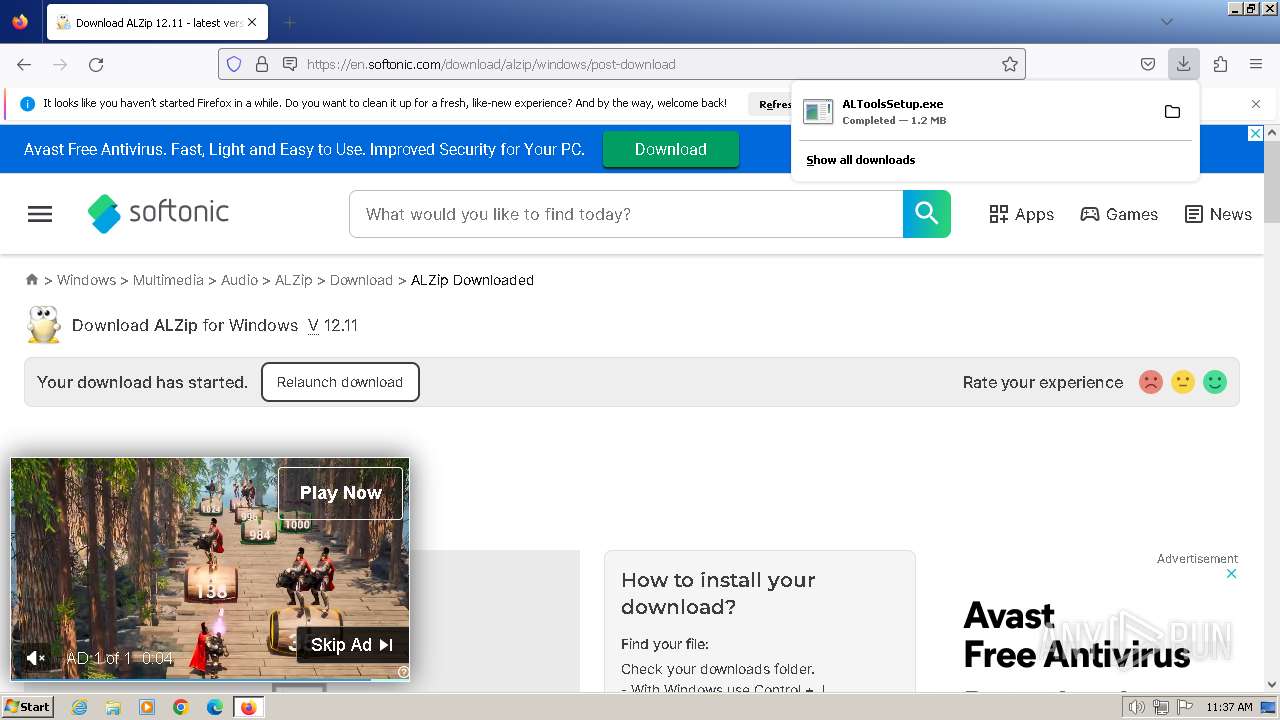Rate experience with yellow neutral face
This screenshot has height=720, width=1280.
[x=1183, y=382]
